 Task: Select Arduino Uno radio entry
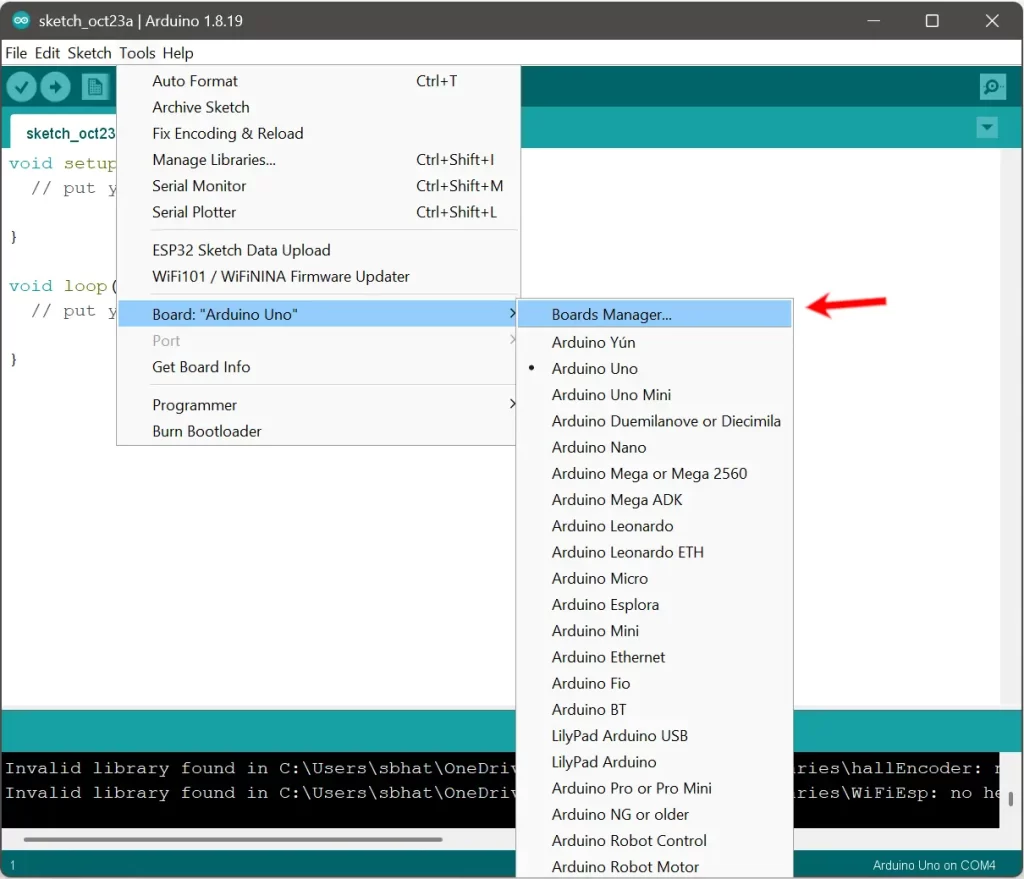tap(594, 368)
